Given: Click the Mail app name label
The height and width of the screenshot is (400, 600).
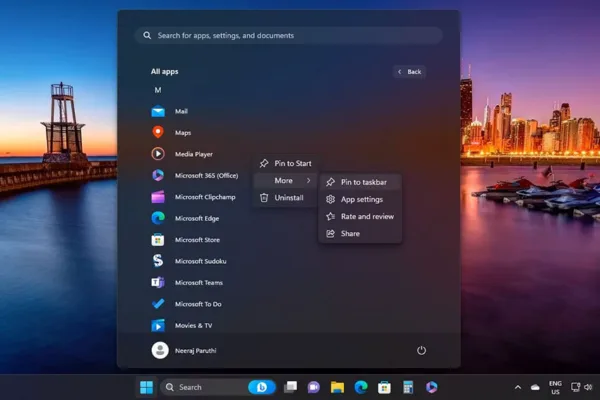Looking at the screenshot, I should click(x=181, y=111).
